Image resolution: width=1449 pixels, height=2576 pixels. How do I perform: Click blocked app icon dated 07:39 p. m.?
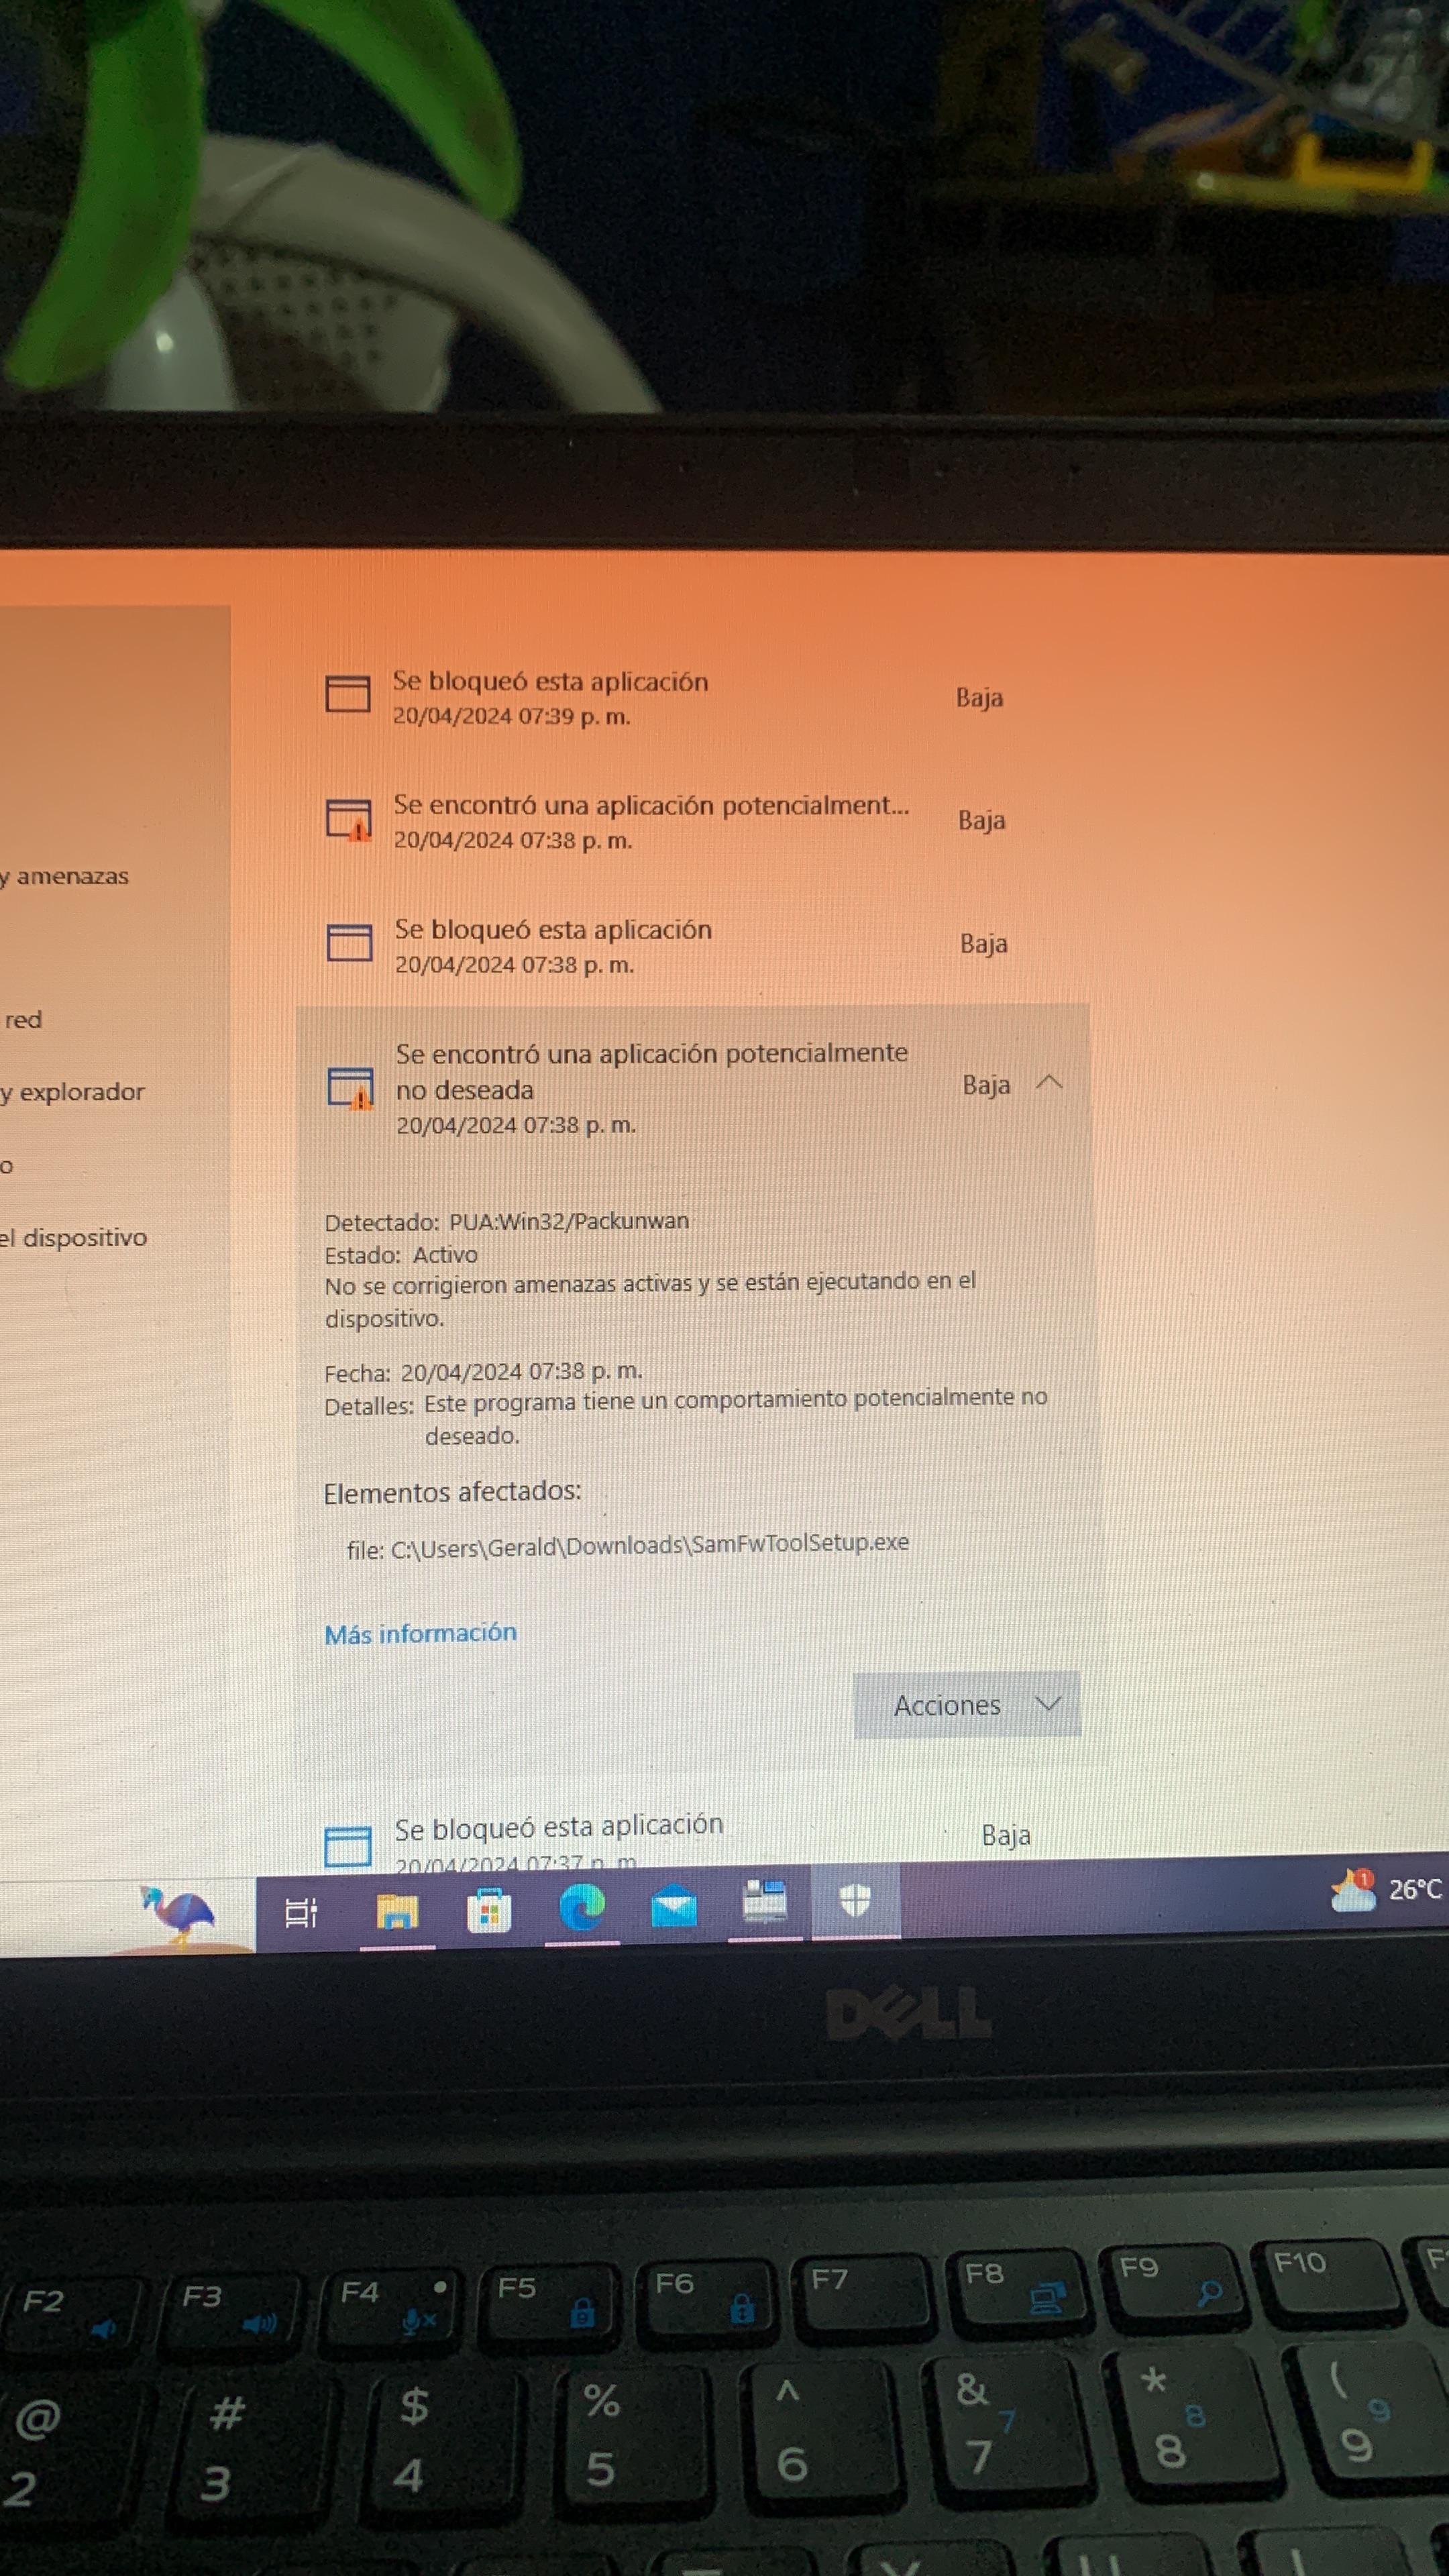(x=348, y=693)
